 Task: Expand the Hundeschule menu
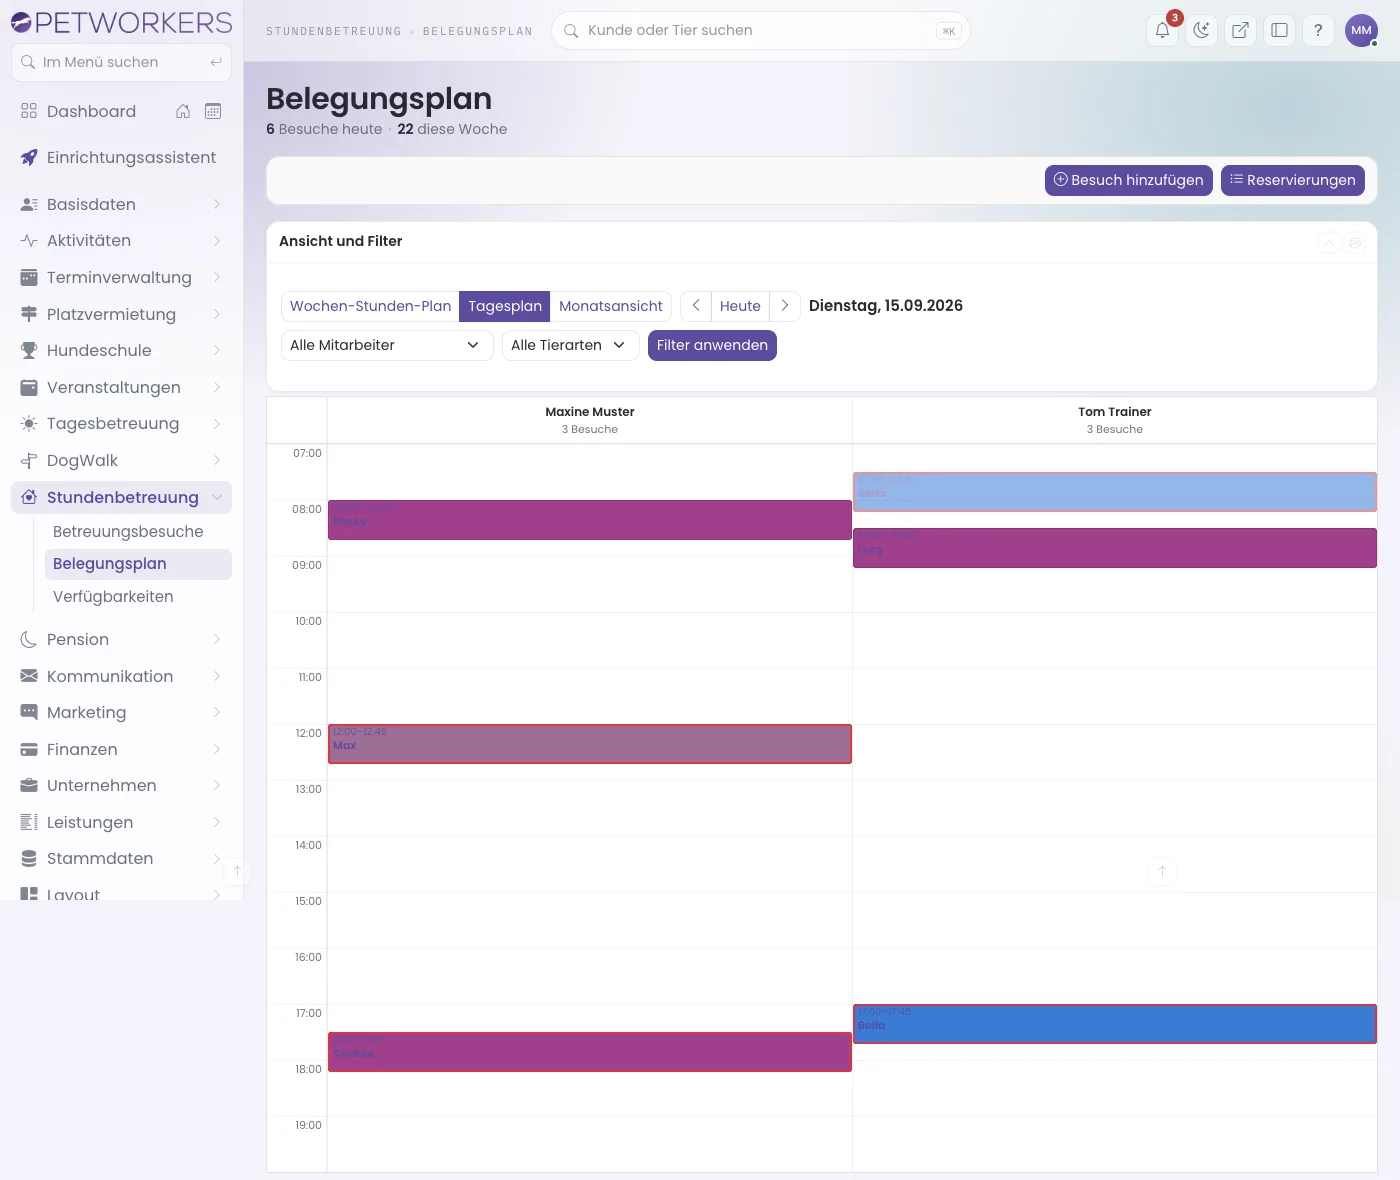coord(121,350)
